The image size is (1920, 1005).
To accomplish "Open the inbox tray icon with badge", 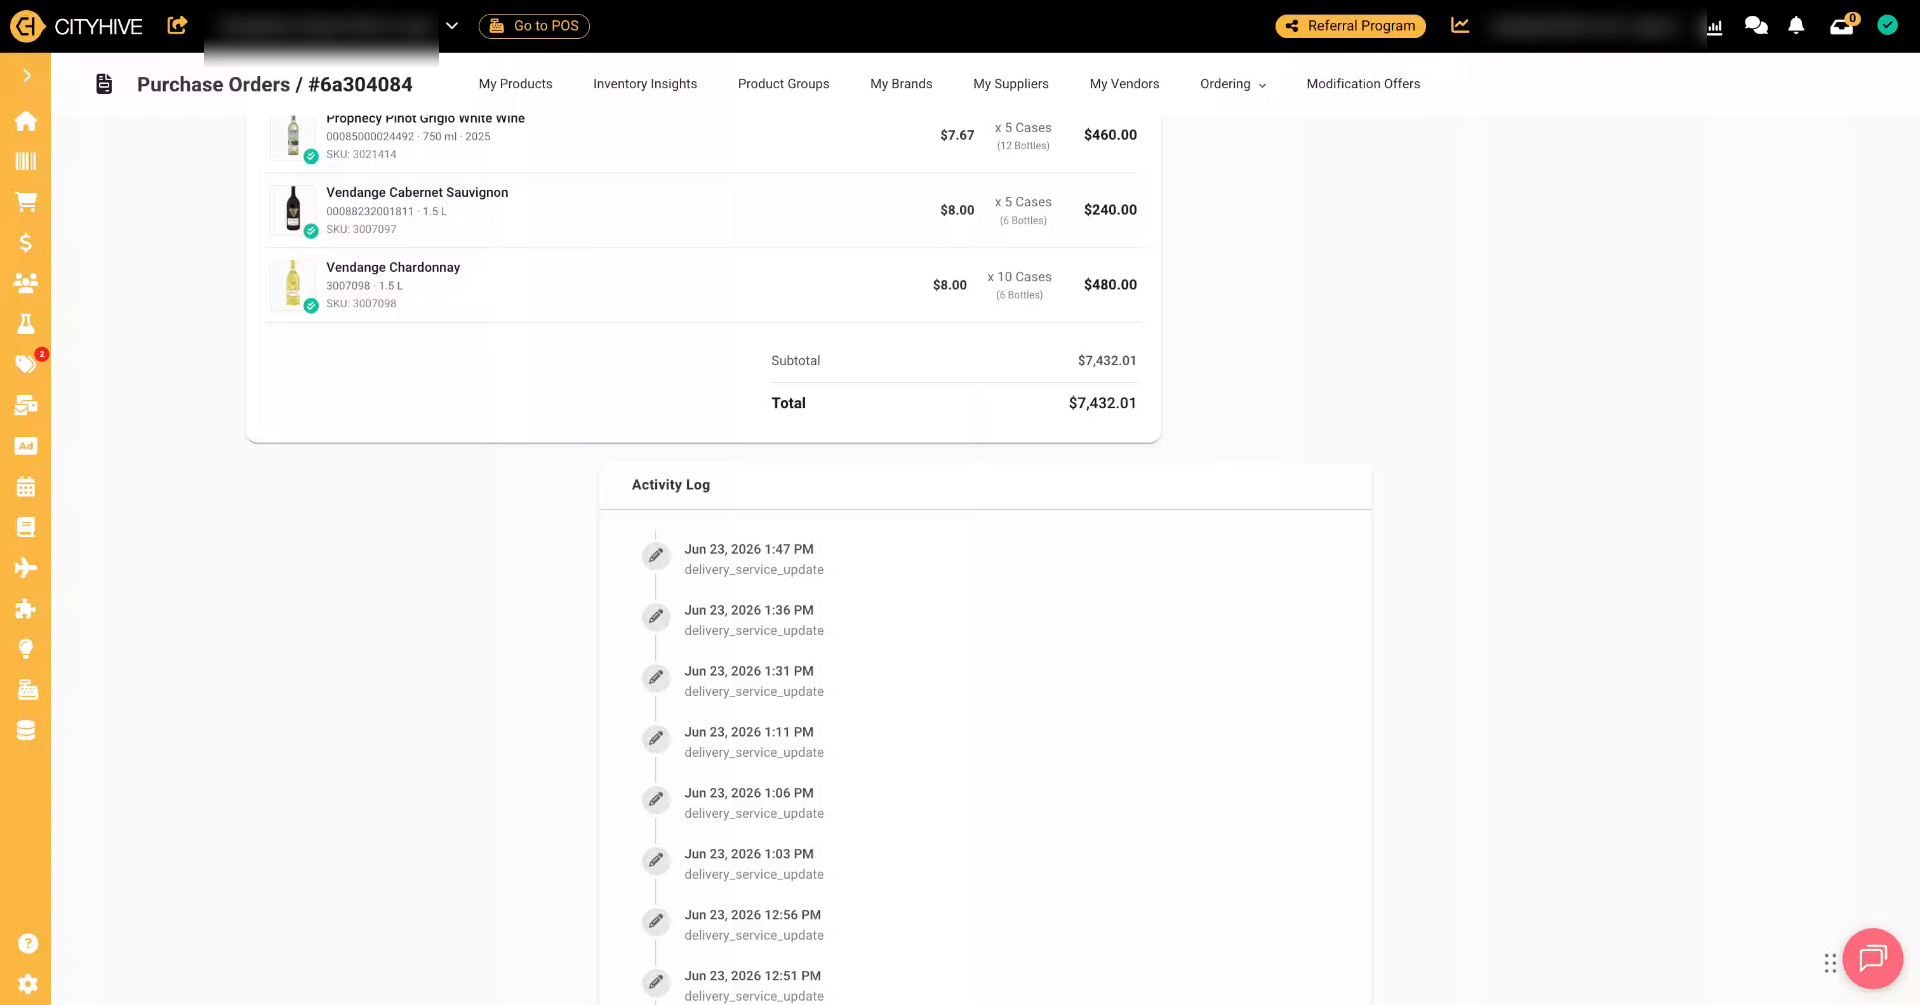I will point(1842,25).
